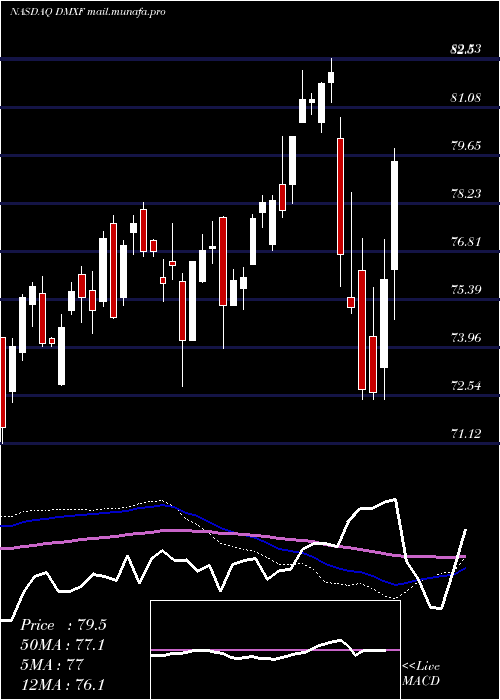Select the 81.08 price axis label
This screenshot has width=500, height=700.
tap(466, 97)
